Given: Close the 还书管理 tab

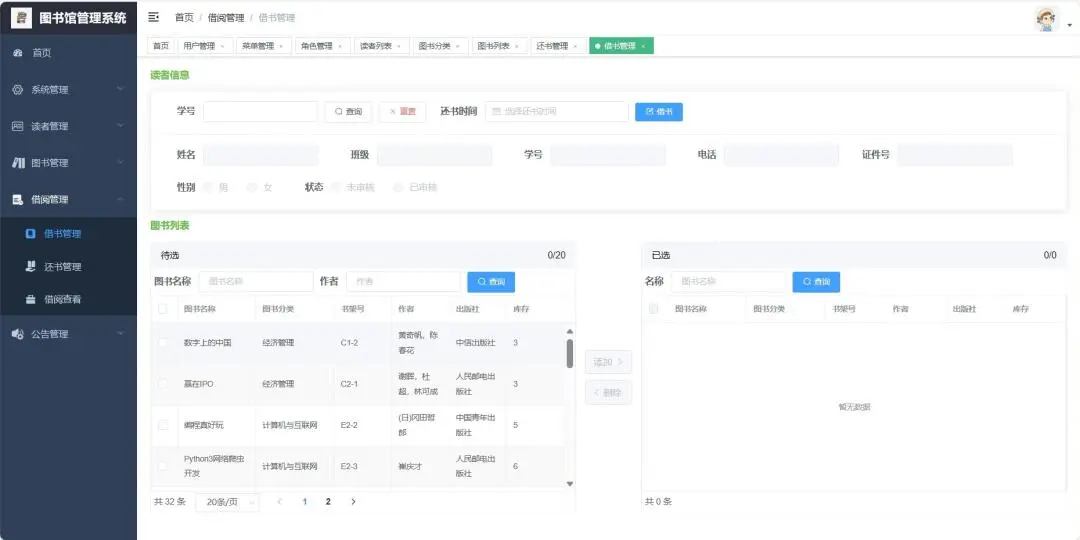Looking at the screenshot, I should (575, 46).
